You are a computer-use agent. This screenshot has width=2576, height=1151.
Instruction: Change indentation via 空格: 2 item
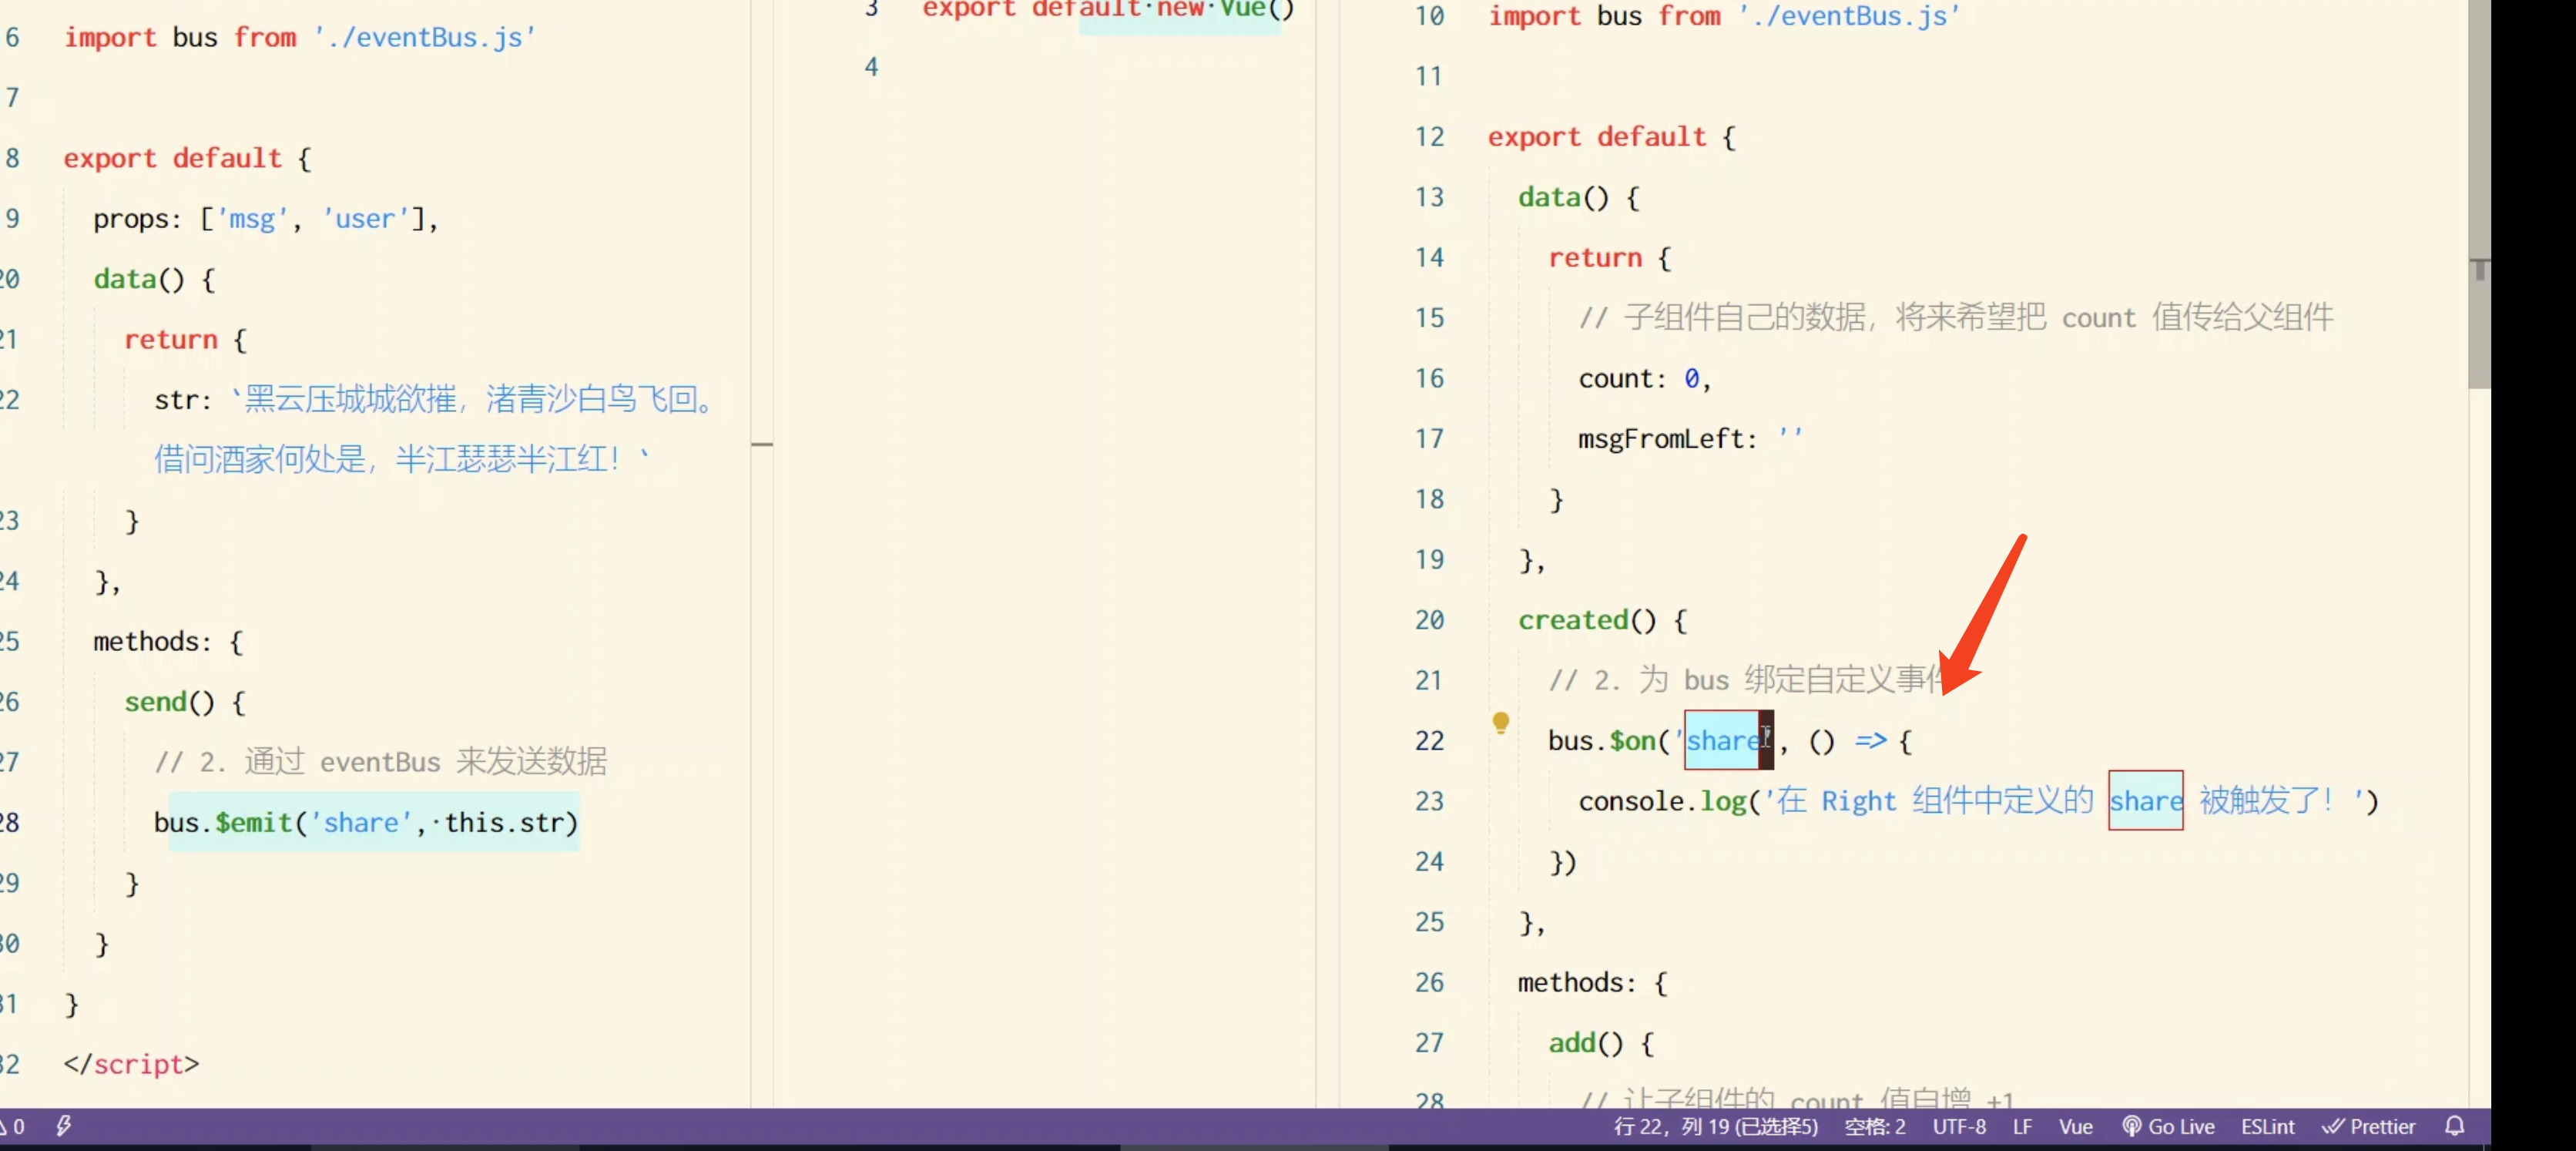1874,1126
